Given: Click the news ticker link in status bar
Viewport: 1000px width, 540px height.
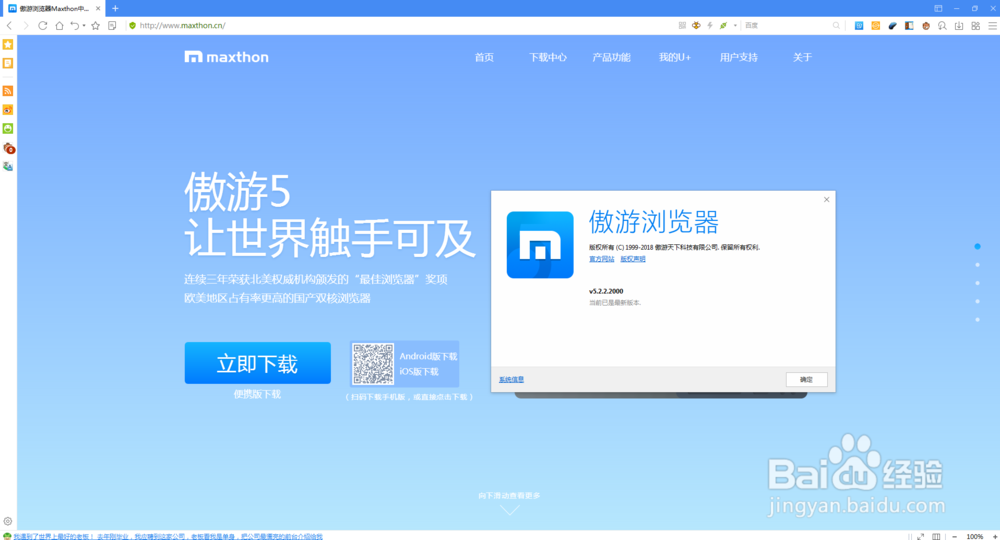Looking at the screenshot, I should point(168,537).
